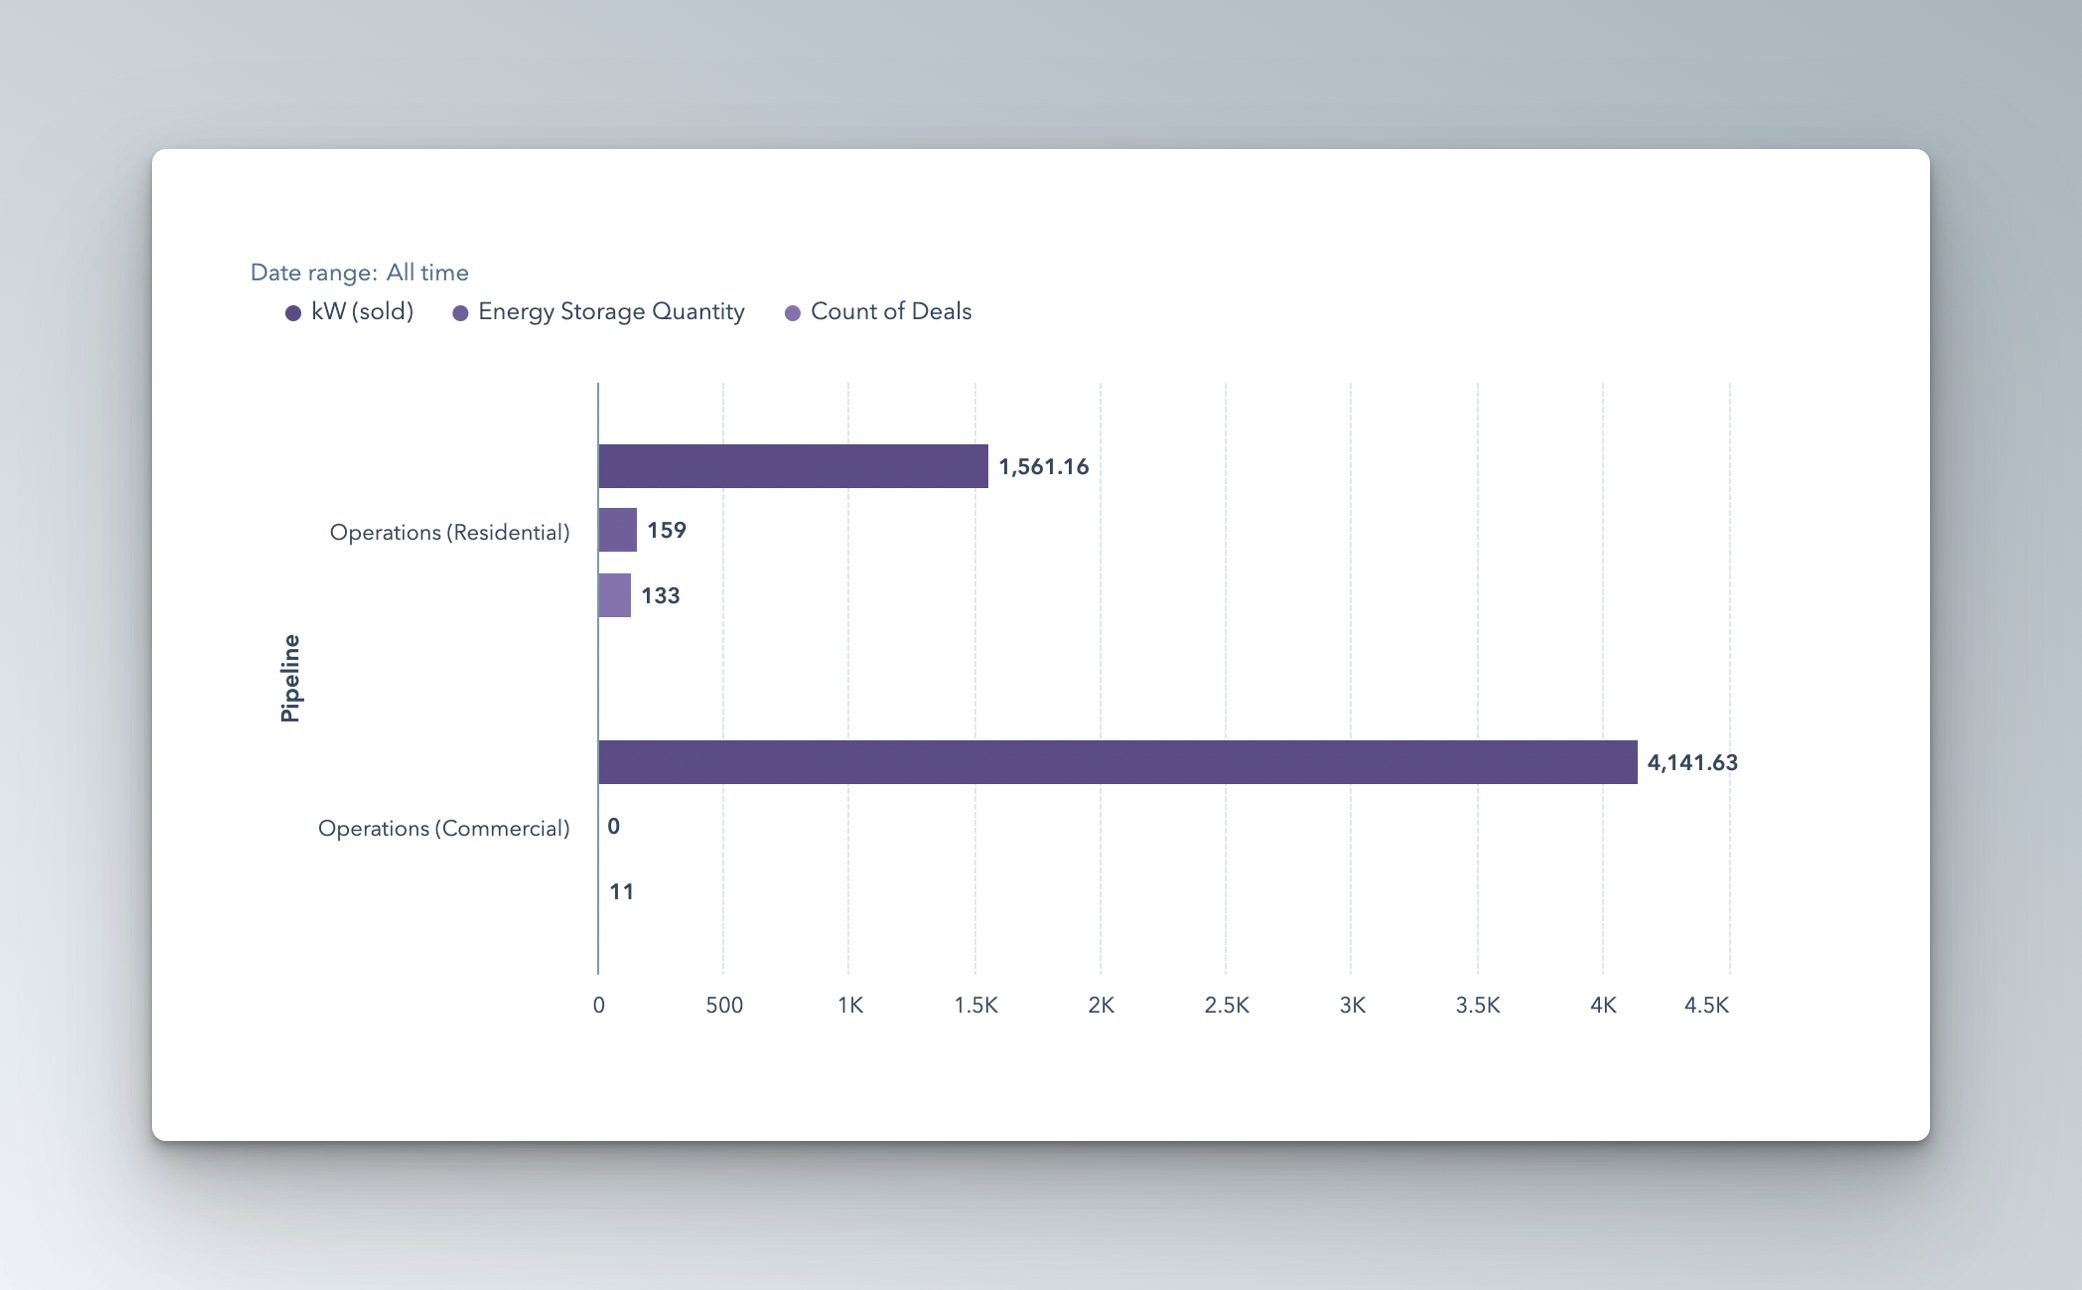The height and width of the screenshot is (1290, 2082).
Task: Click the Date range All time text
Action: 359,272
